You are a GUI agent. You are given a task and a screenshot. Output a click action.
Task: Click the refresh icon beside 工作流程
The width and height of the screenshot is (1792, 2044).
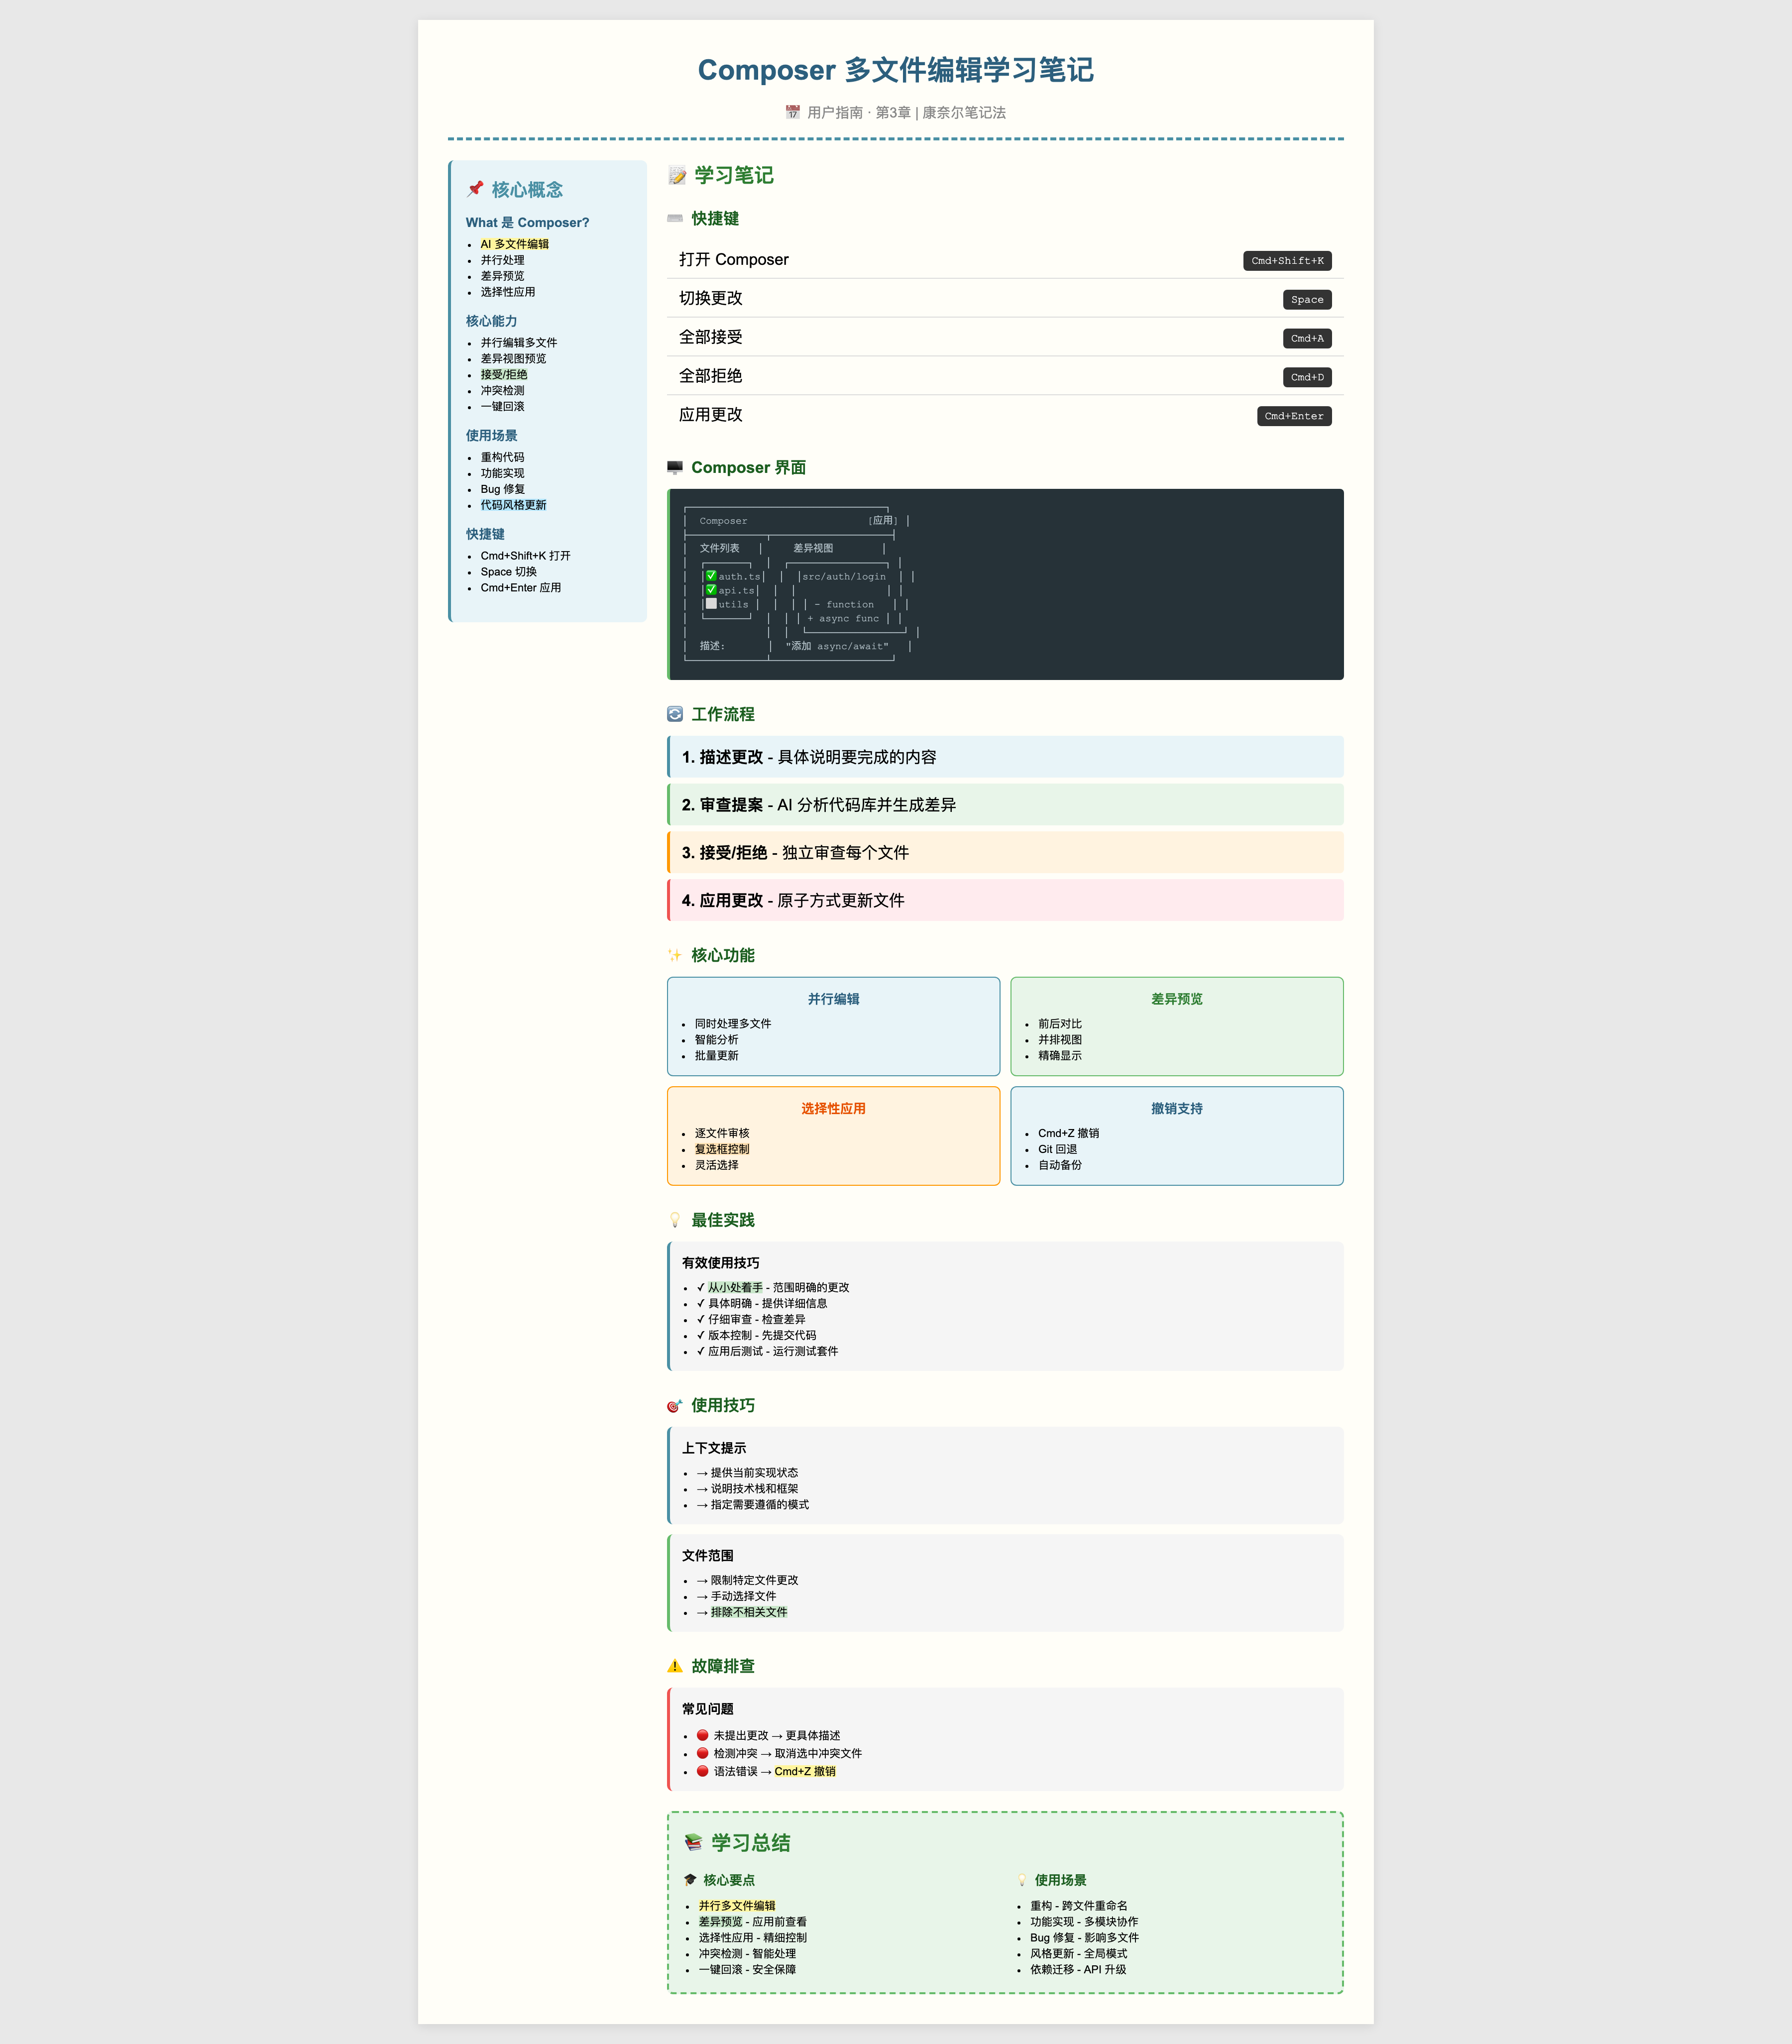tap(675, 714)
